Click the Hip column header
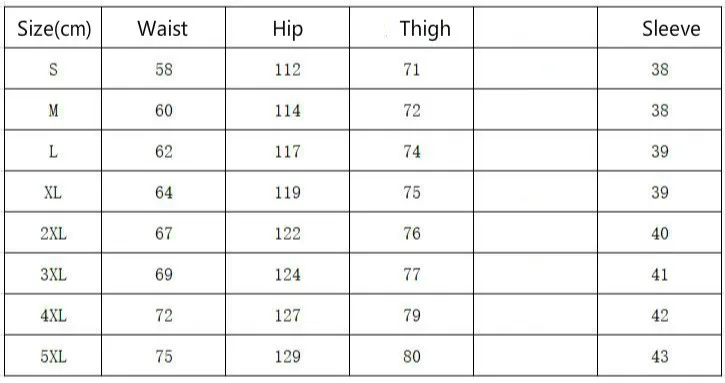The image size is (725, 383). [x=288, y=30]
